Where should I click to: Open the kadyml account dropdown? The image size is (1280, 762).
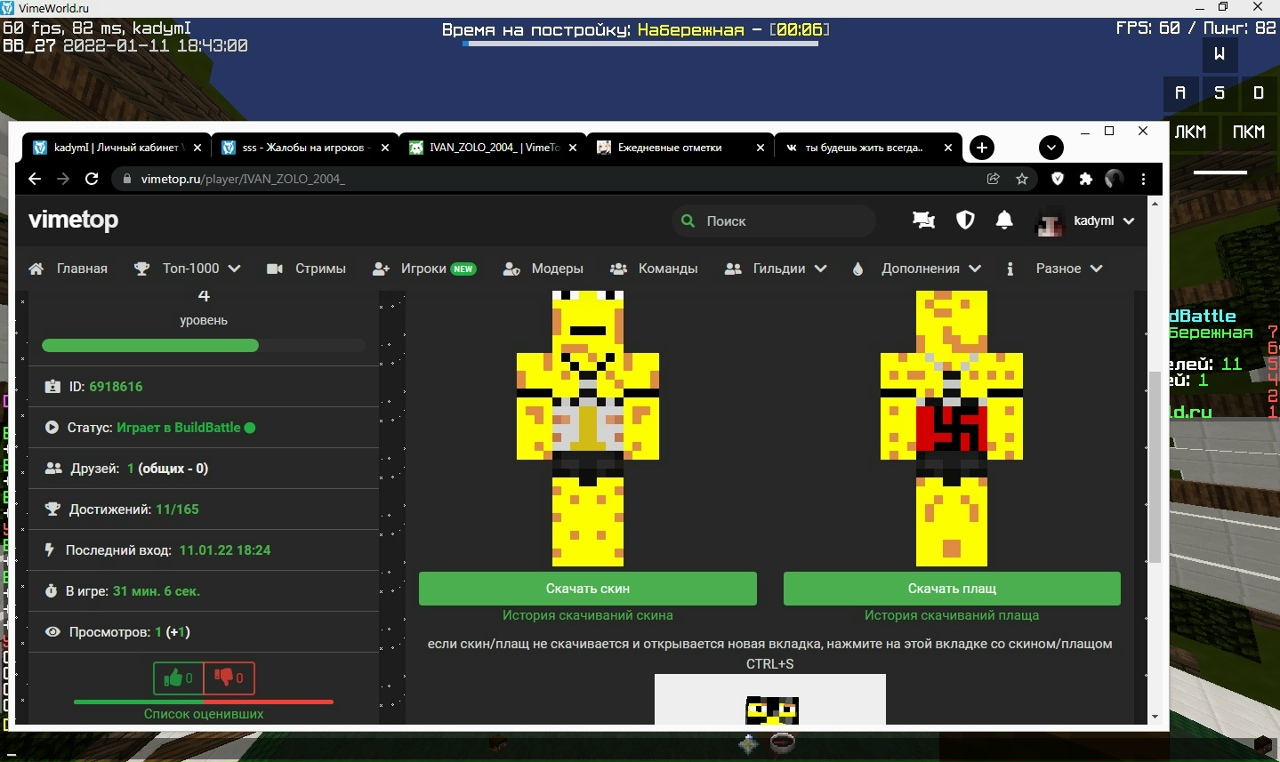coord(1086,221)
